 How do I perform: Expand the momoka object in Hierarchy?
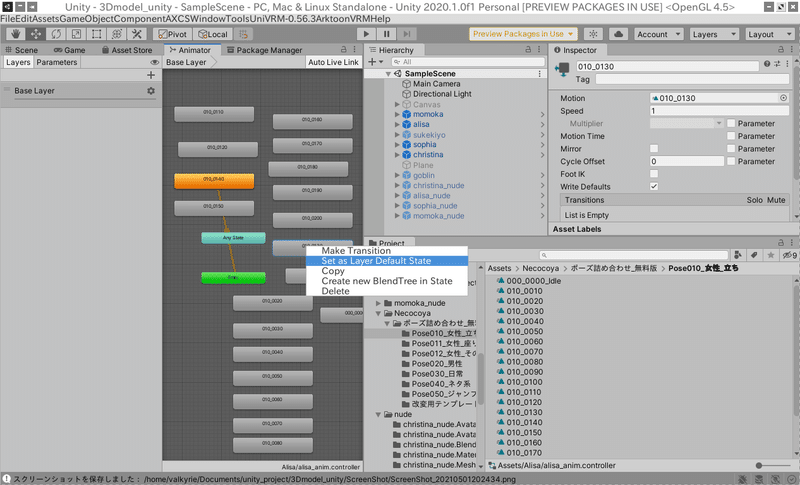(x=397, y=114)
